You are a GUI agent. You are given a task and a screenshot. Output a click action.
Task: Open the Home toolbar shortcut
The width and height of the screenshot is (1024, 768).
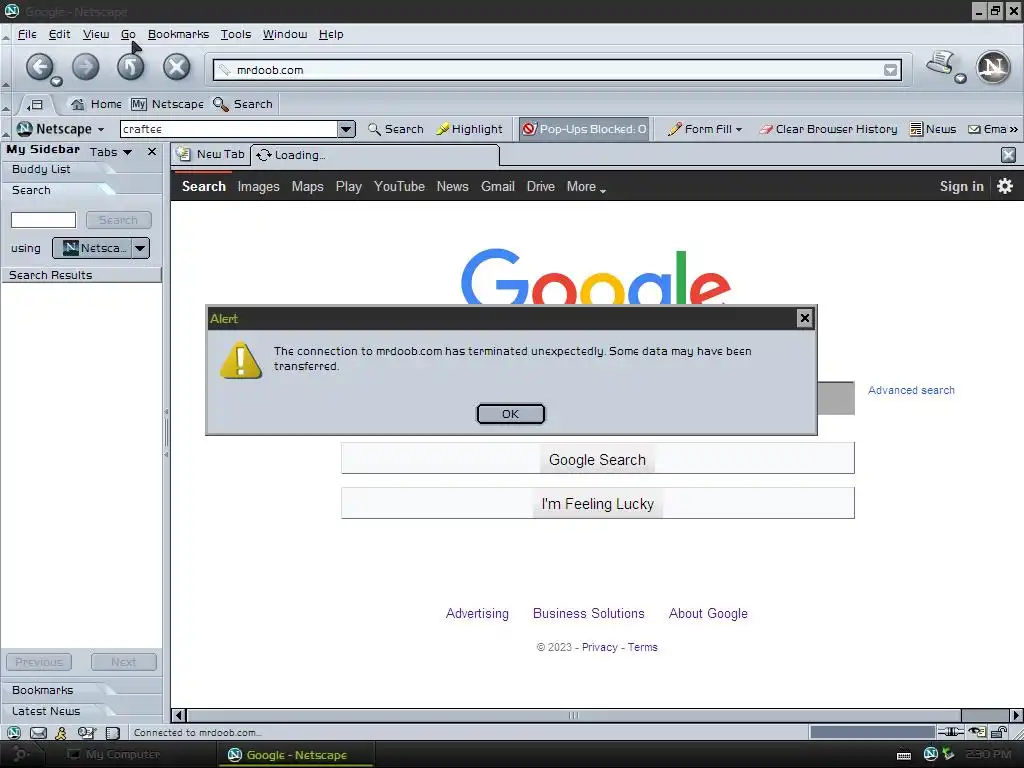click(x=96, y=104)
